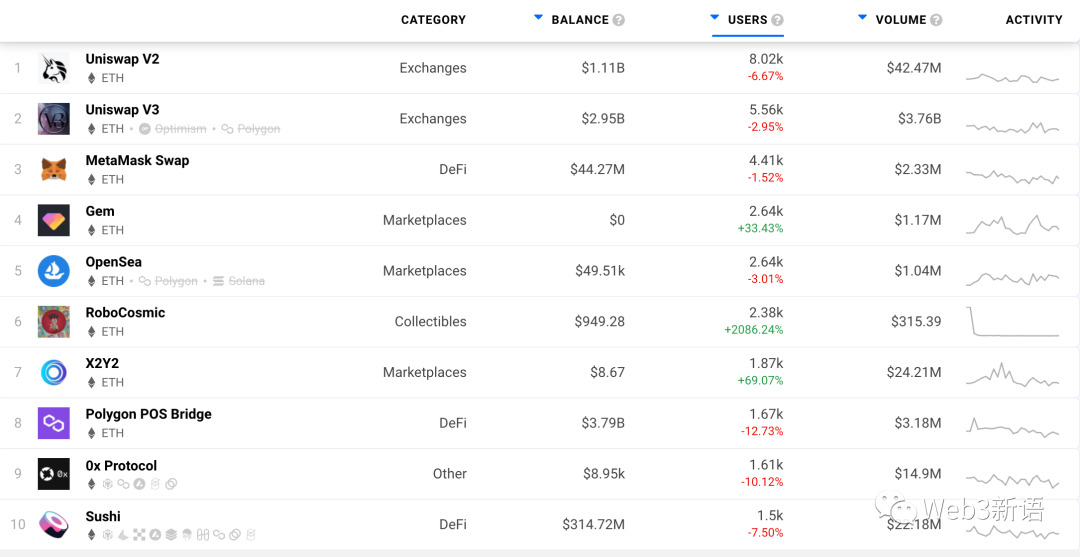Click the $24.21M volume value
The image size is (1080, 557).
[914, 372]
